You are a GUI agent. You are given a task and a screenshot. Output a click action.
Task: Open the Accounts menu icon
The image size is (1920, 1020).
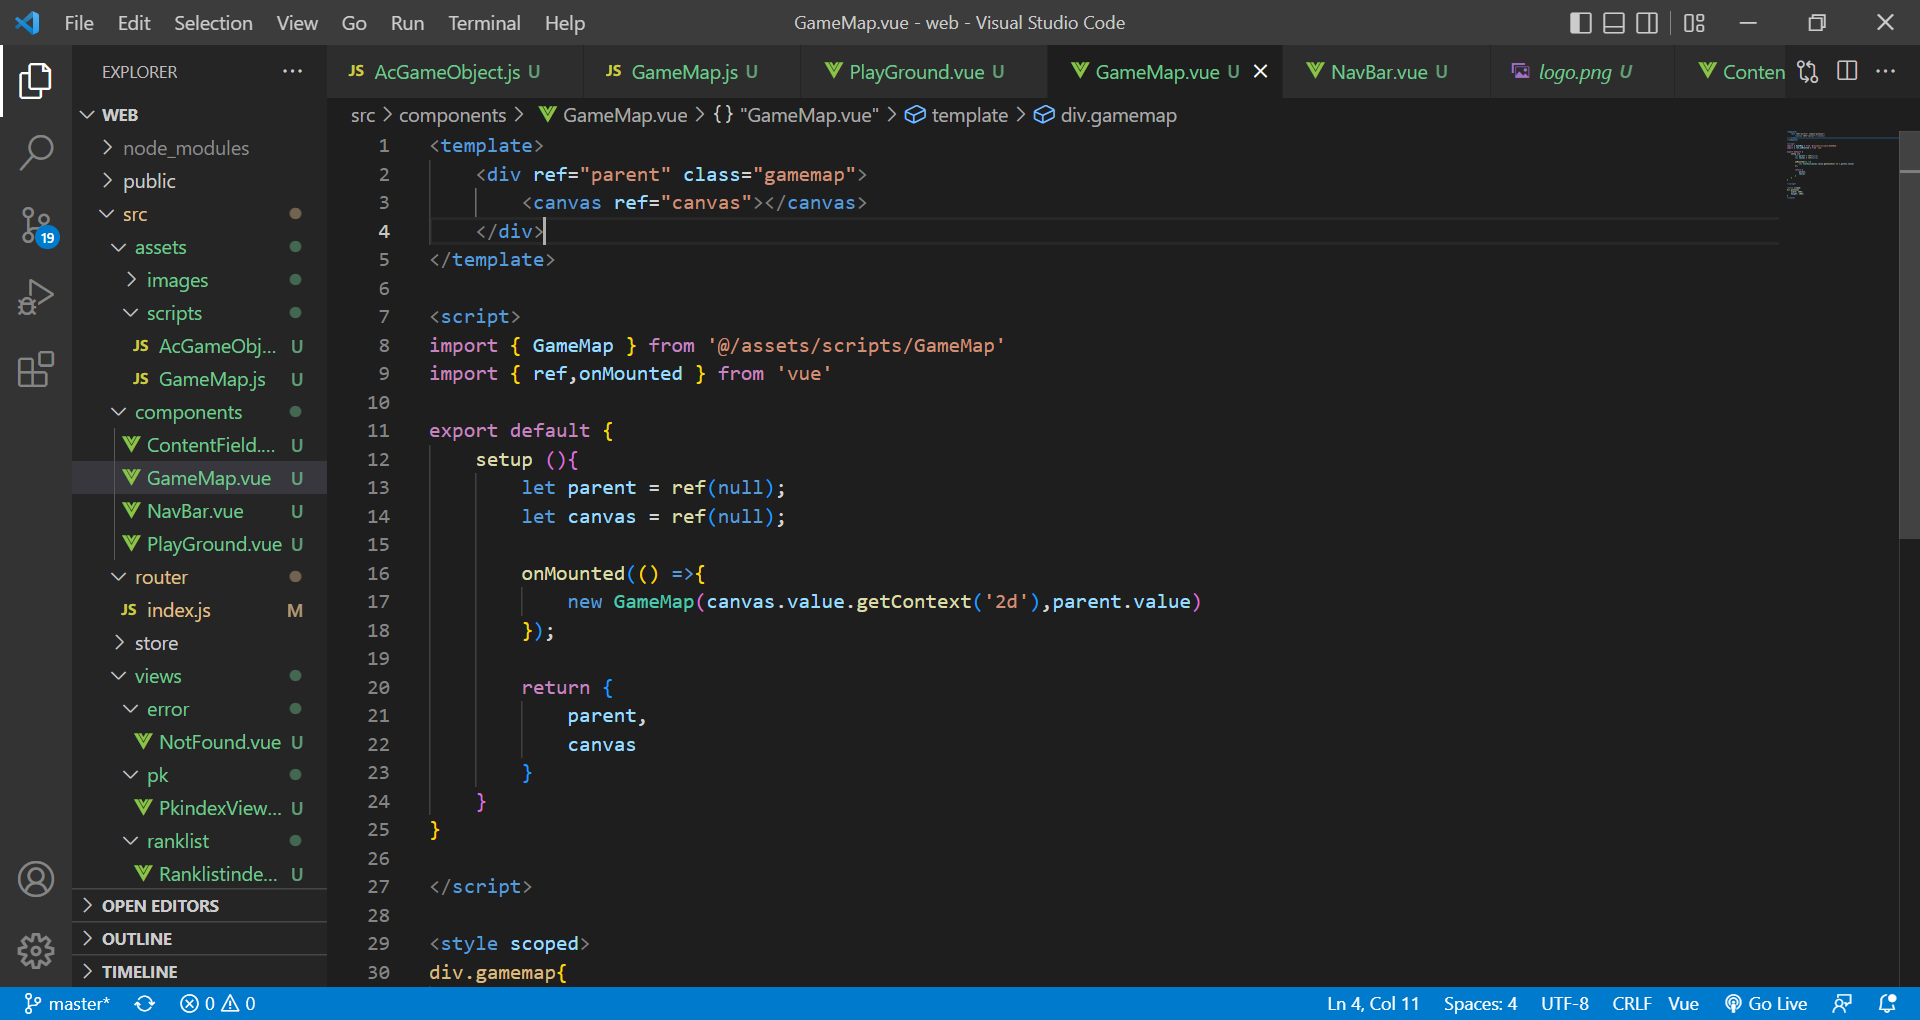[x=36, y=879]
